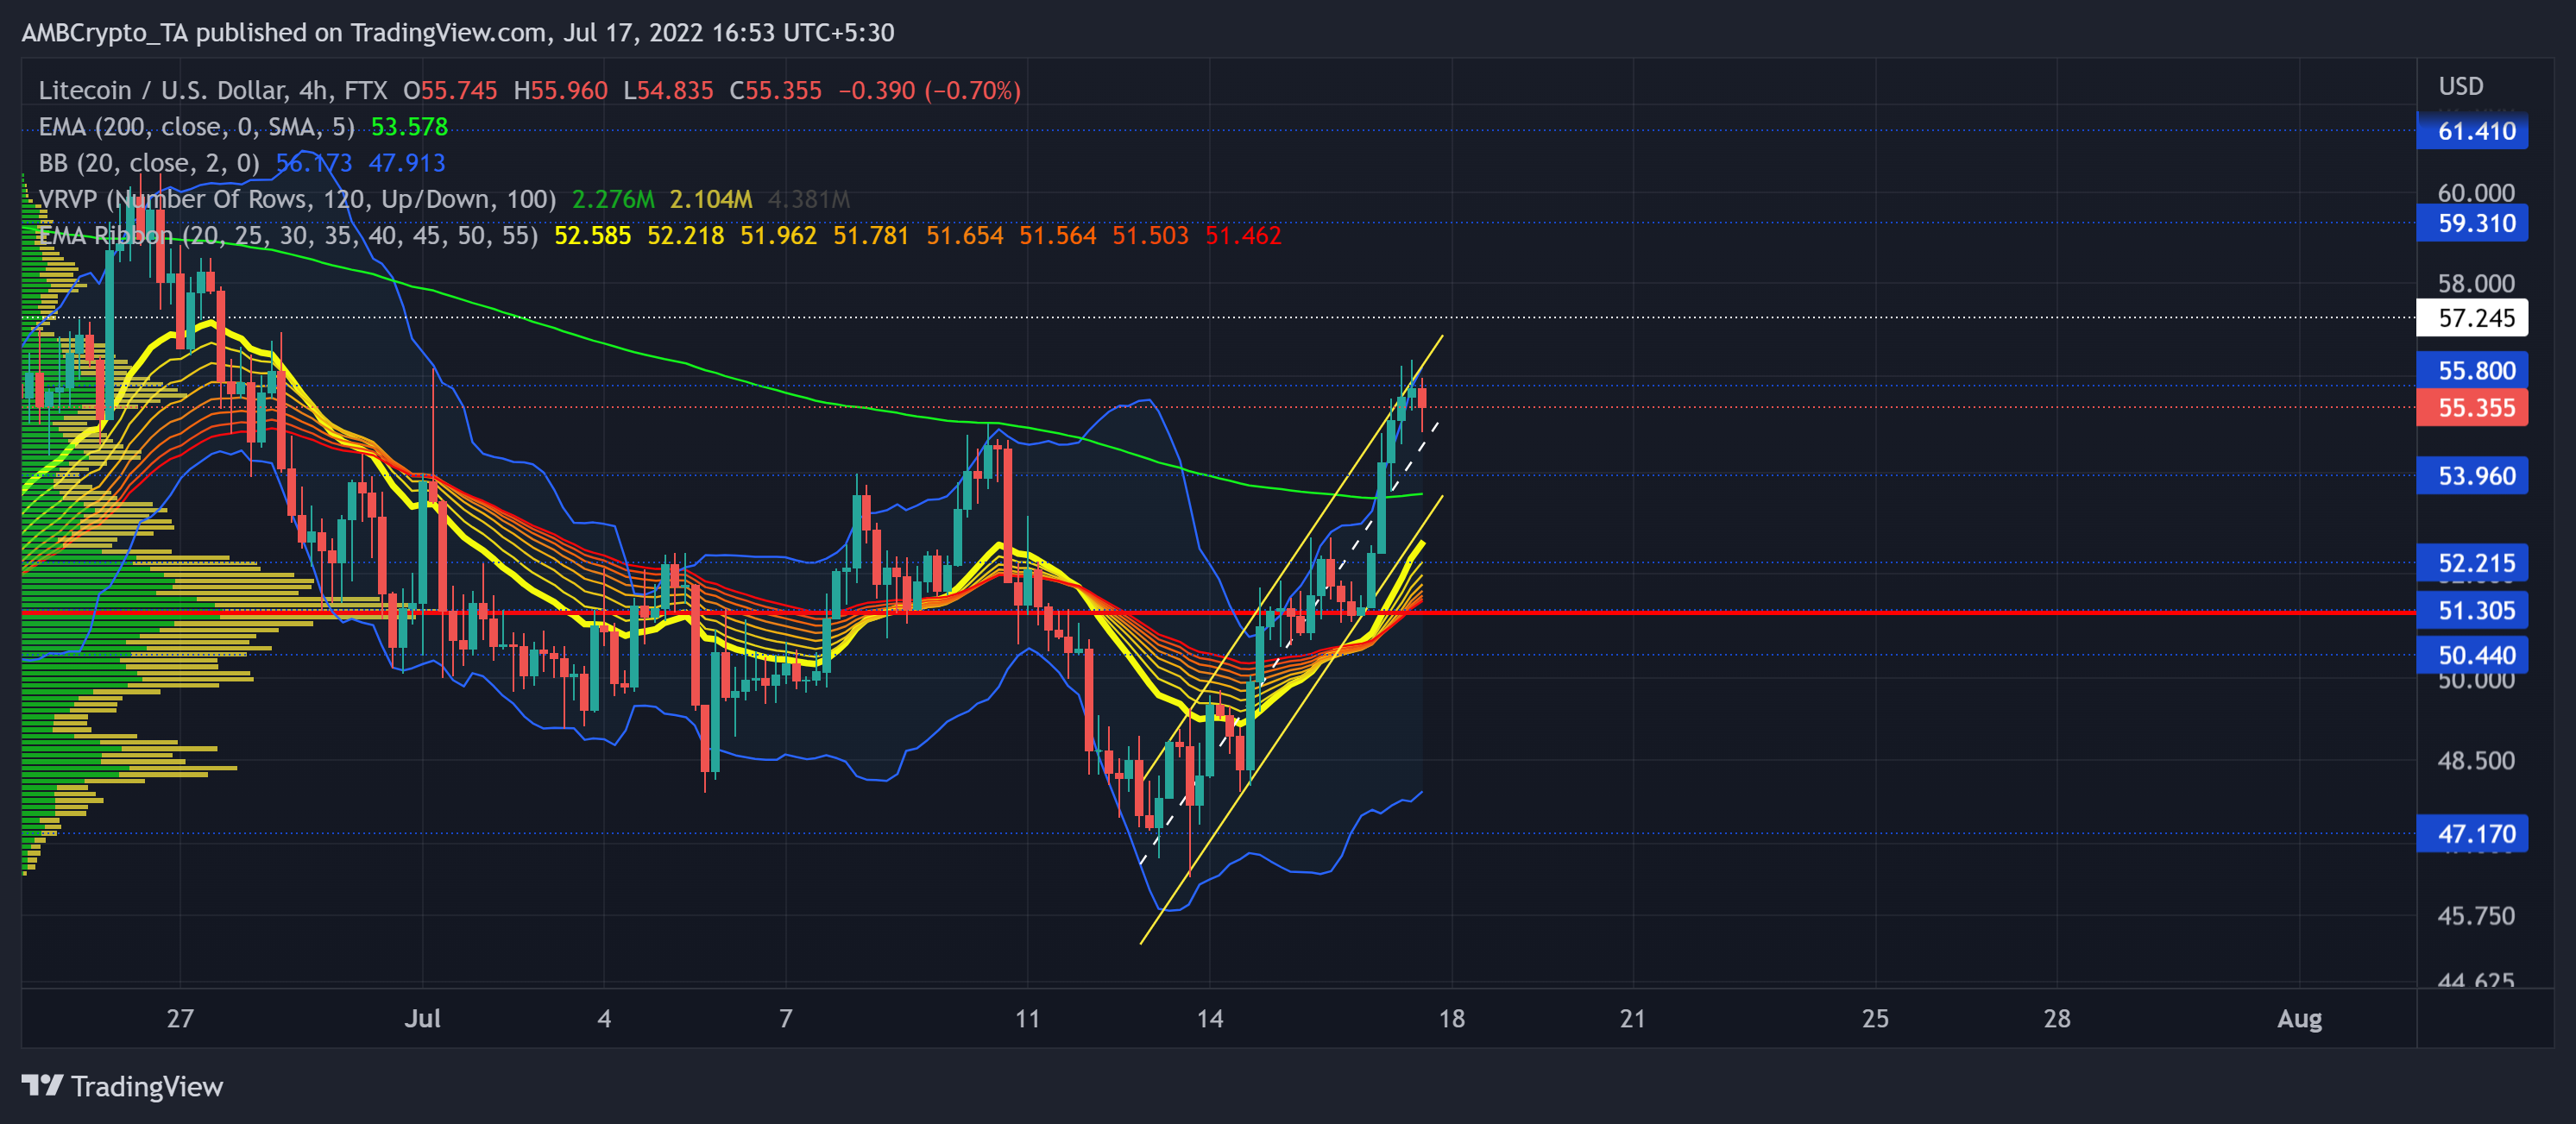The width and height of the screenshot is (2576, 1124).
Task: Click the EMA Ribbon value 52.585
Action: point(593,235)
